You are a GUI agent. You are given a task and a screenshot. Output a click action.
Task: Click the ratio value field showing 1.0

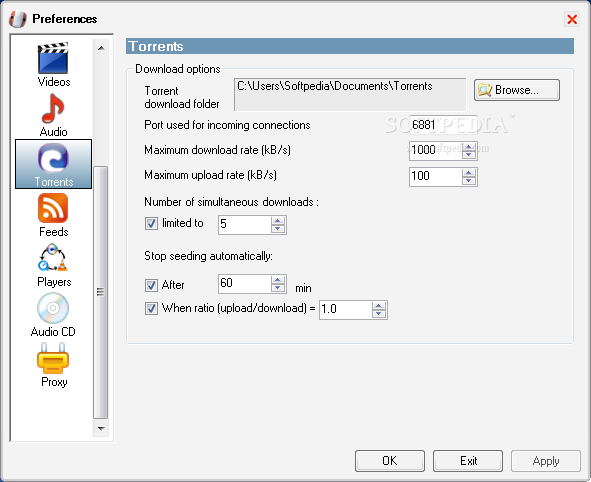[x=346, y=310]
